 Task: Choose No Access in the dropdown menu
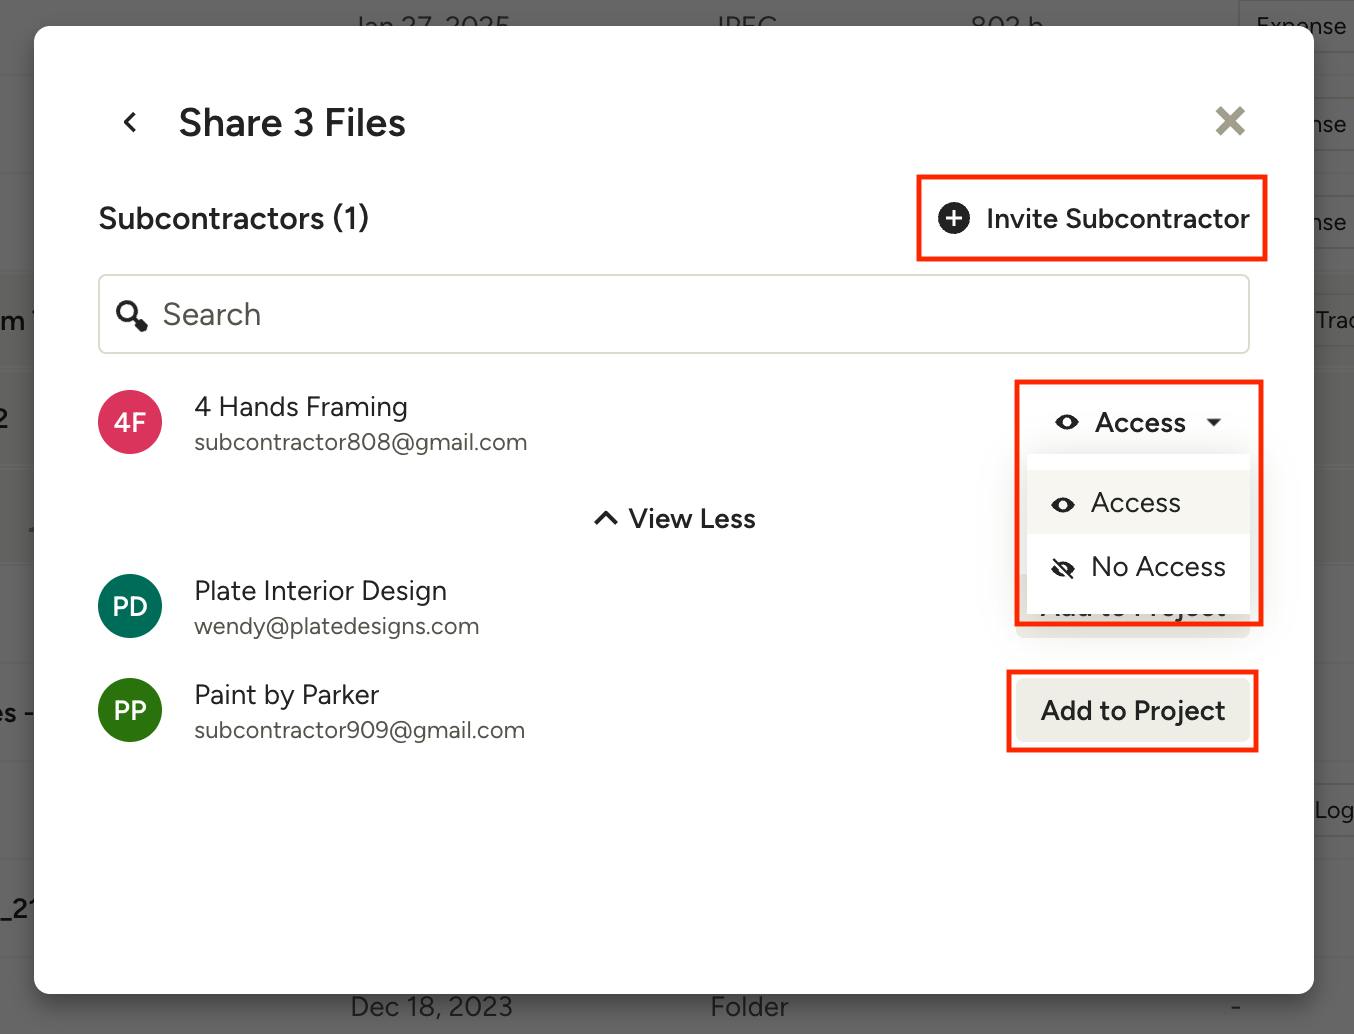coord(1157,567)
